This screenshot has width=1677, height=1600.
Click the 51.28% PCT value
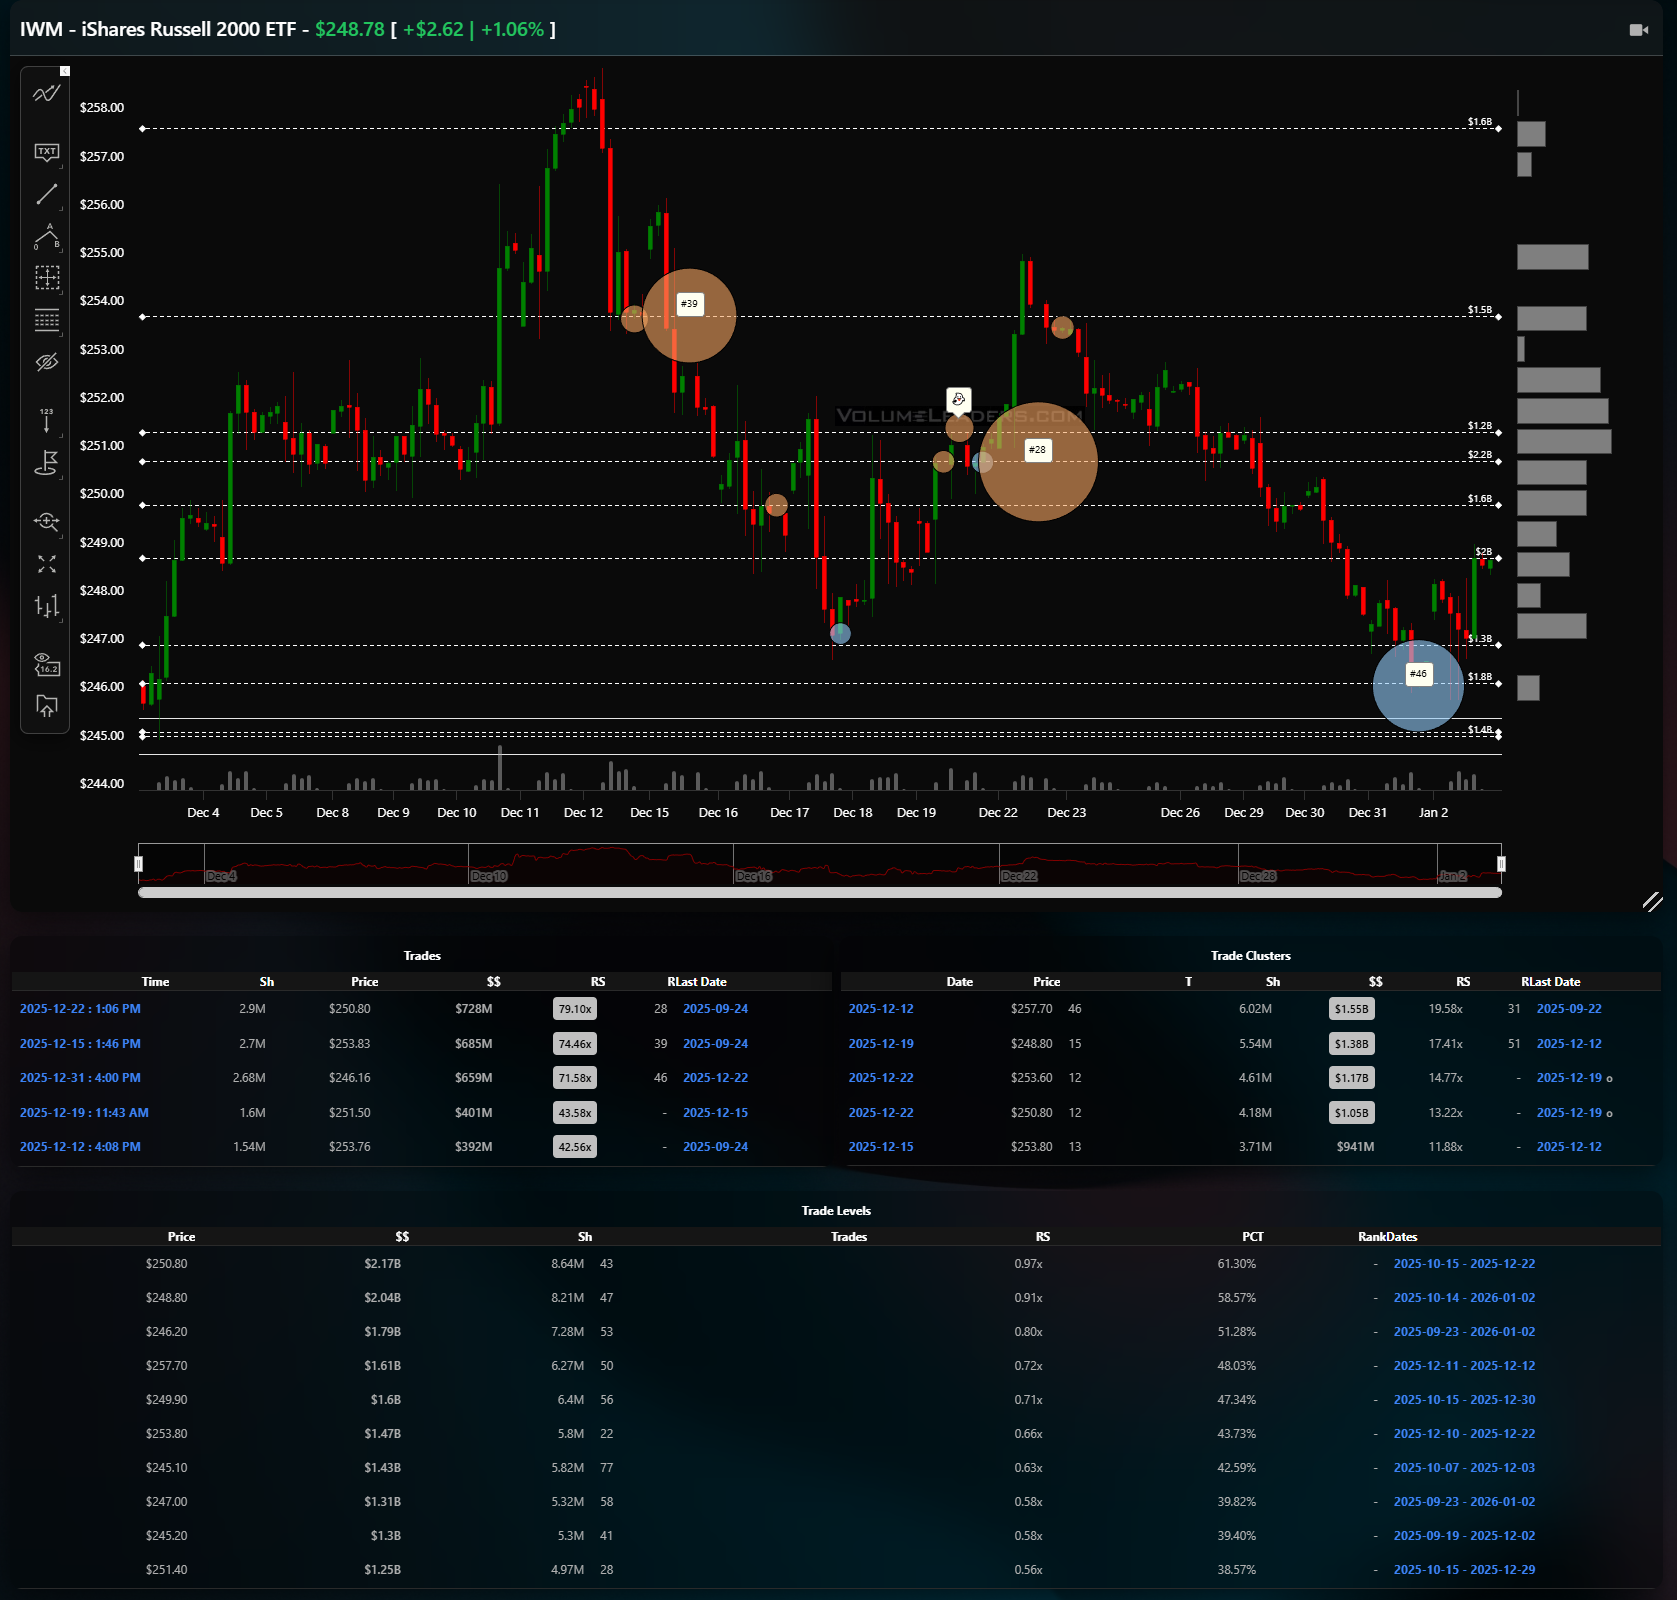[x=1237, y=1332]
